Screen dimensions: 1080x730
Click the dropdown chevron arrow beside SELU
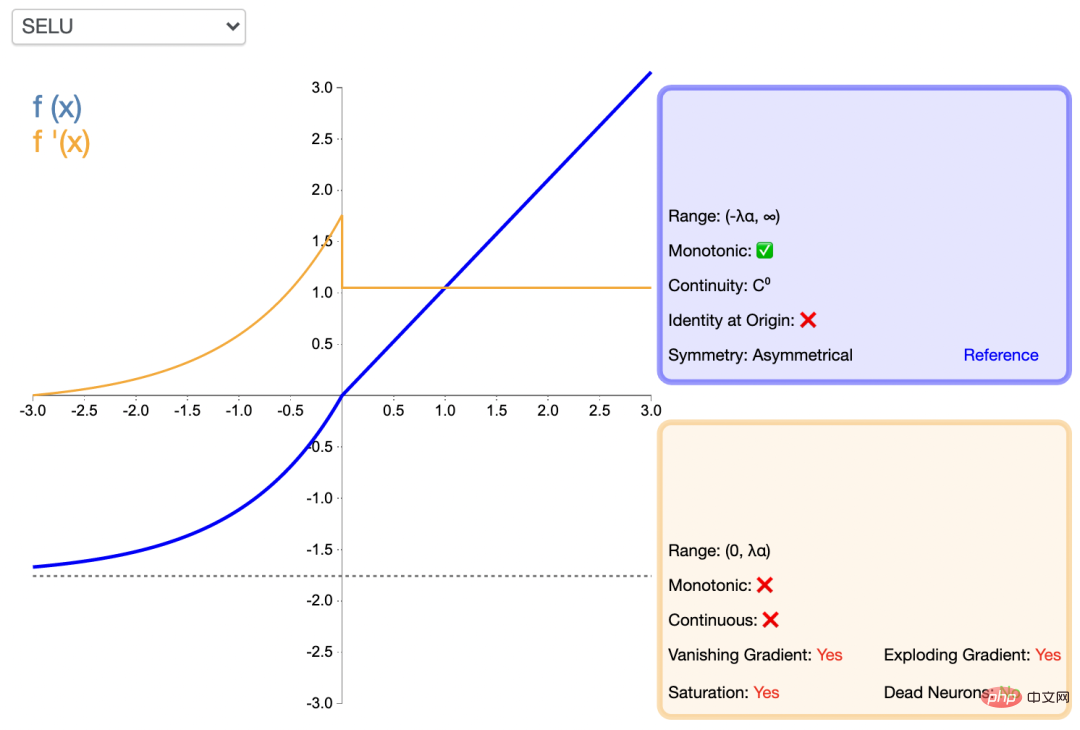233,27
